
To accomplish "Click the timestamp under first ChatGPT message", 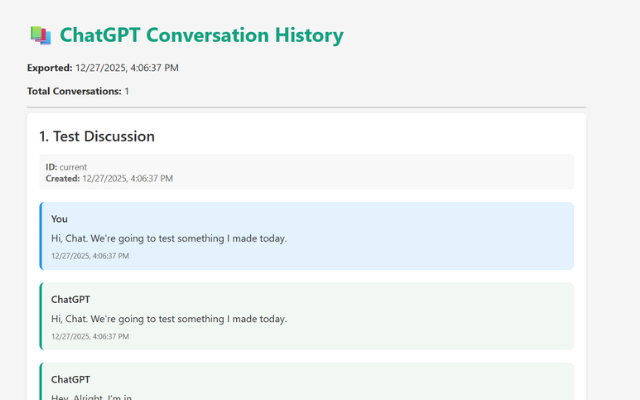I will [x=90, y=336].
